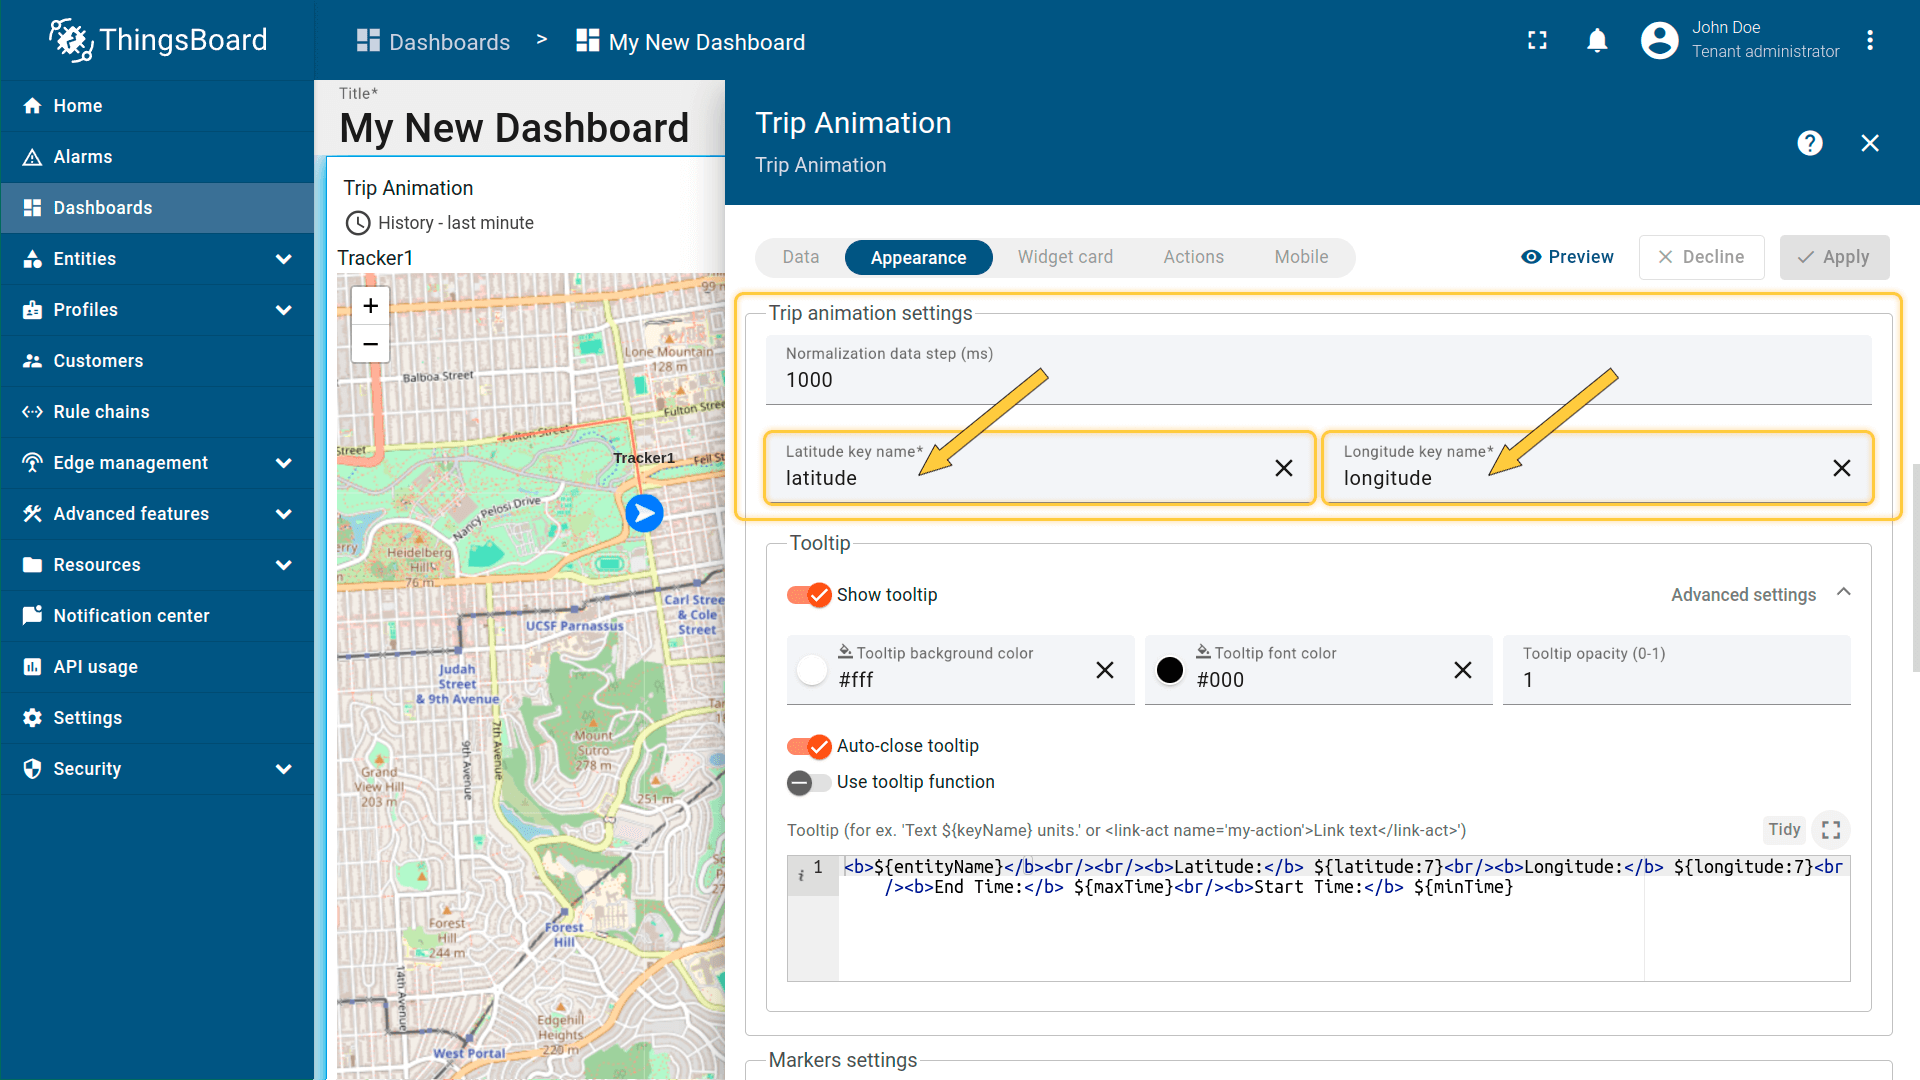Open Customers people icon
Viewport: 1920px width, 1080px height.
pyautogui.click(x=32, y=361)
